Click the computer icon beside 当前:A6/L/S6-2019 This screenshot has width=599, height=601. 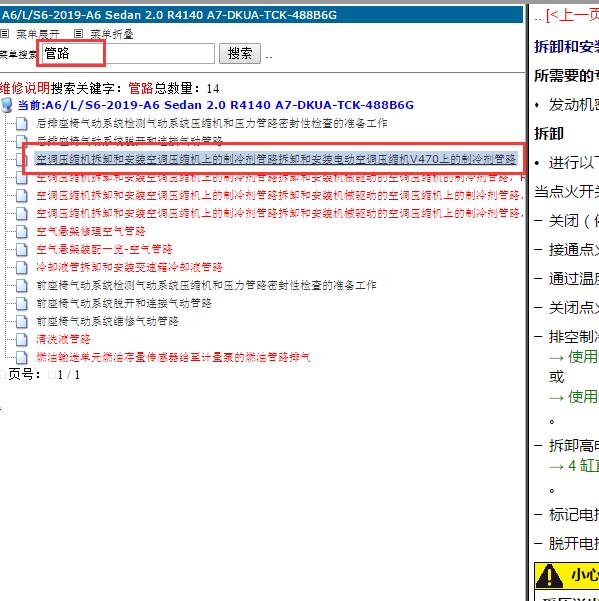[7, 105]
